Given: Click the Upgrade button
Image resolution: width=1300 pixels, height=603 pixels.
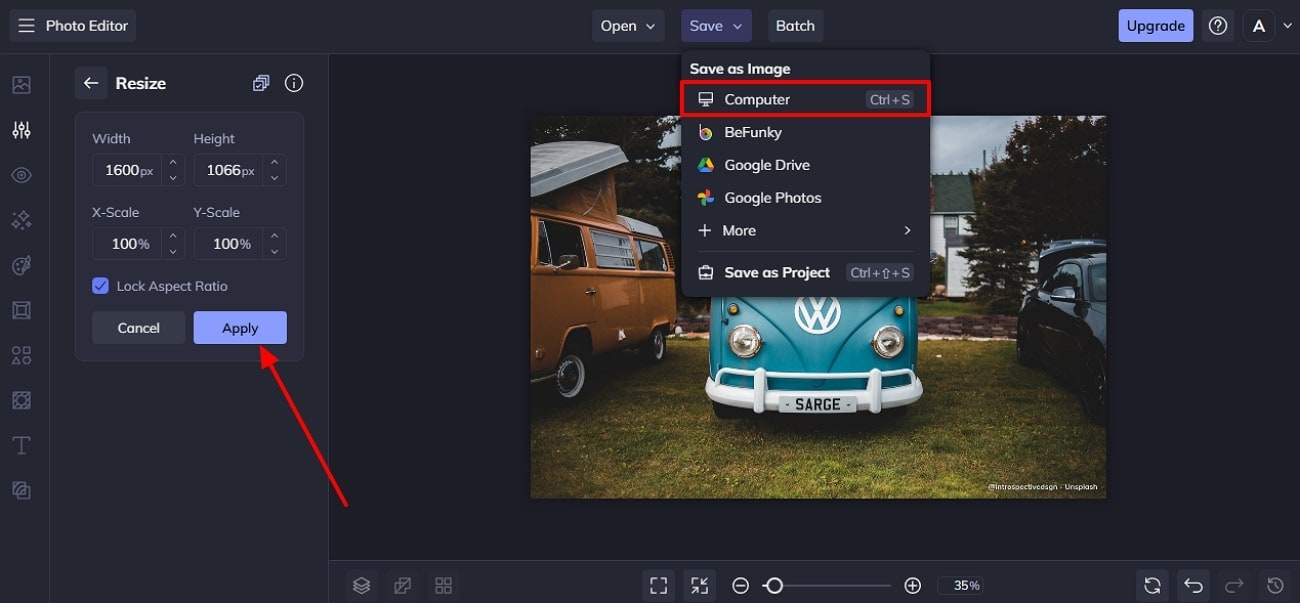Looking at the screenshot, I should point(1155,26).
